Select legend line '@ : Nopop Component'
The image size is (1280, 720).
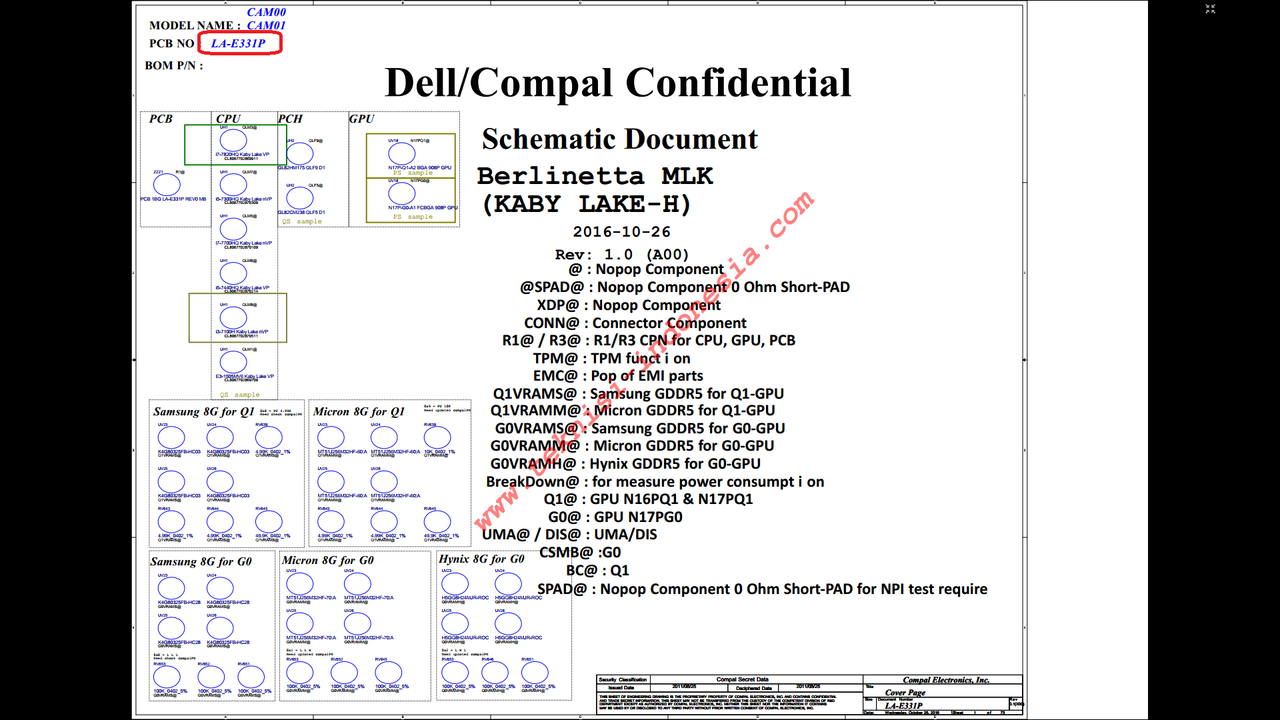click(x=646, y=269)
